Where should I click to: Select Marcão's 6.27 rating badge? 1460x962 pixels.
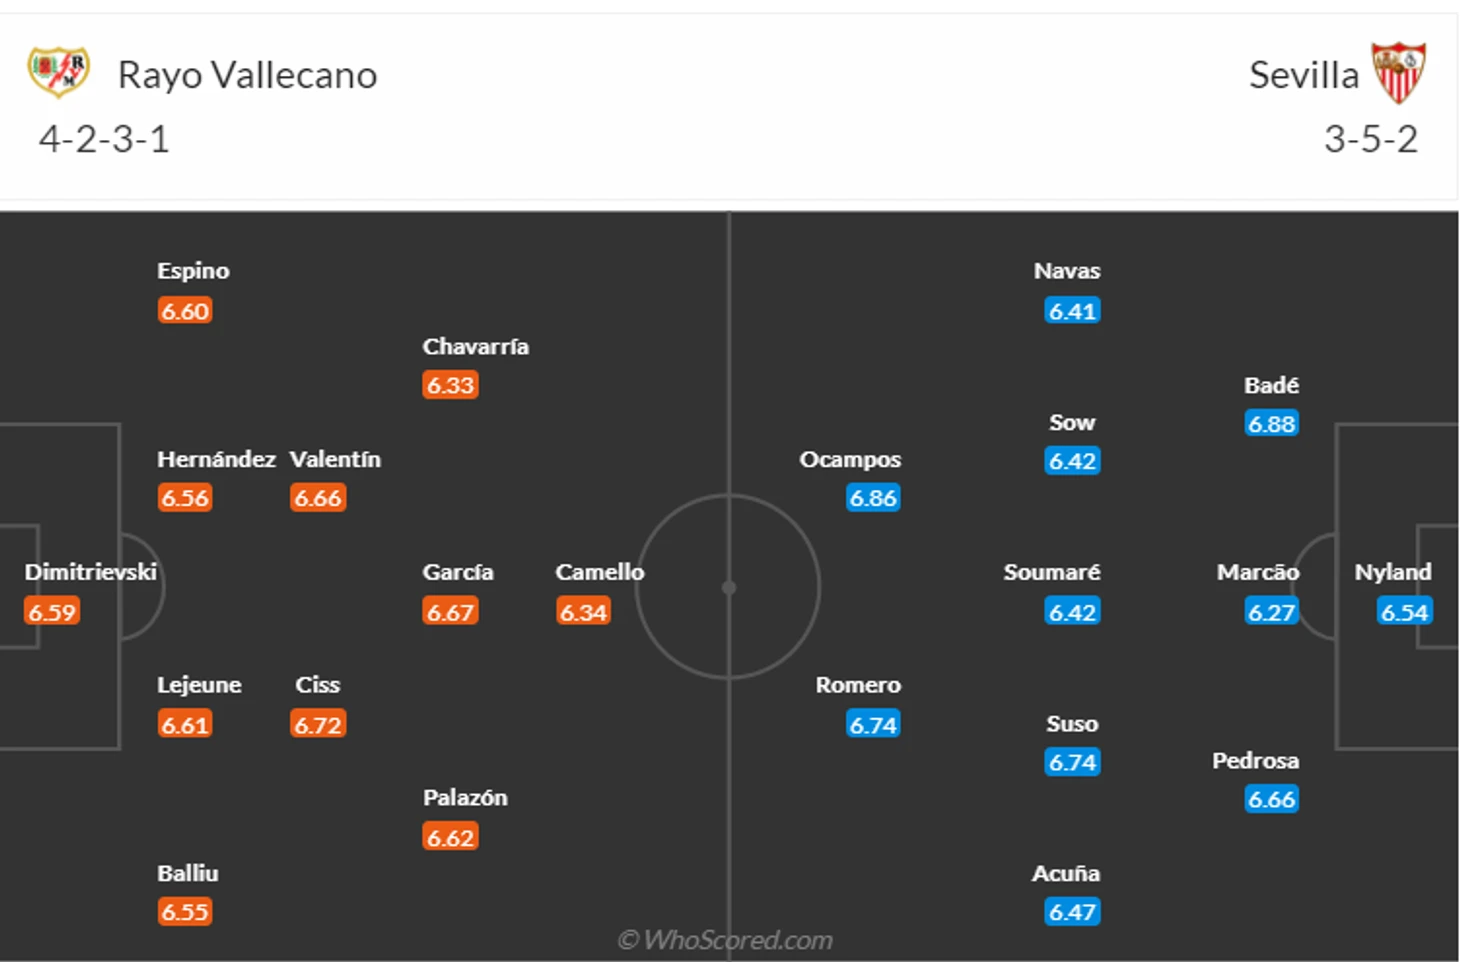(x=1271, y=612)
